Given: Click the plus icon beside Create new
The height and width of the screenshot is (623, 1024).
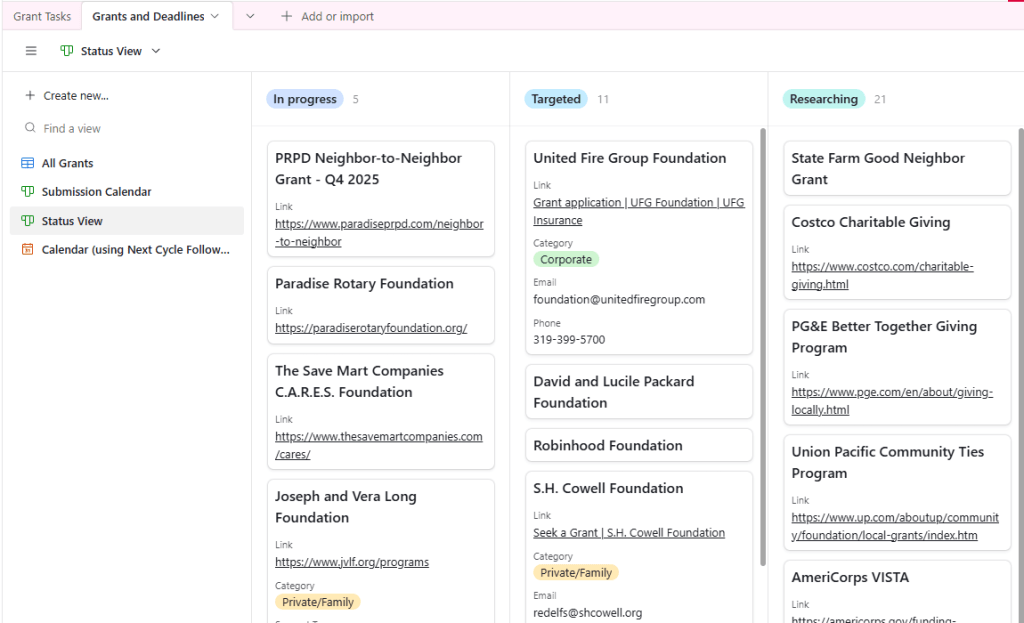Looking at the screenshot, I should pos(30,96).
